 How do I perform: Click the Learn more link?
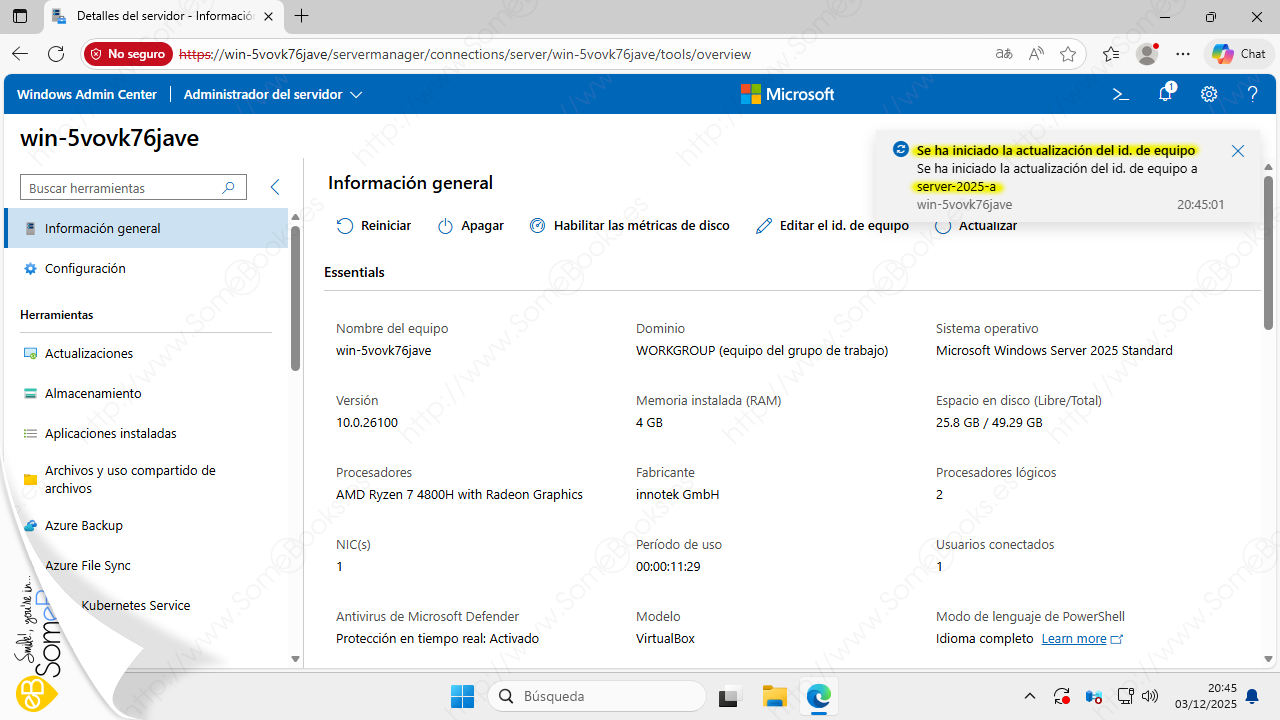coord(1074,638)
